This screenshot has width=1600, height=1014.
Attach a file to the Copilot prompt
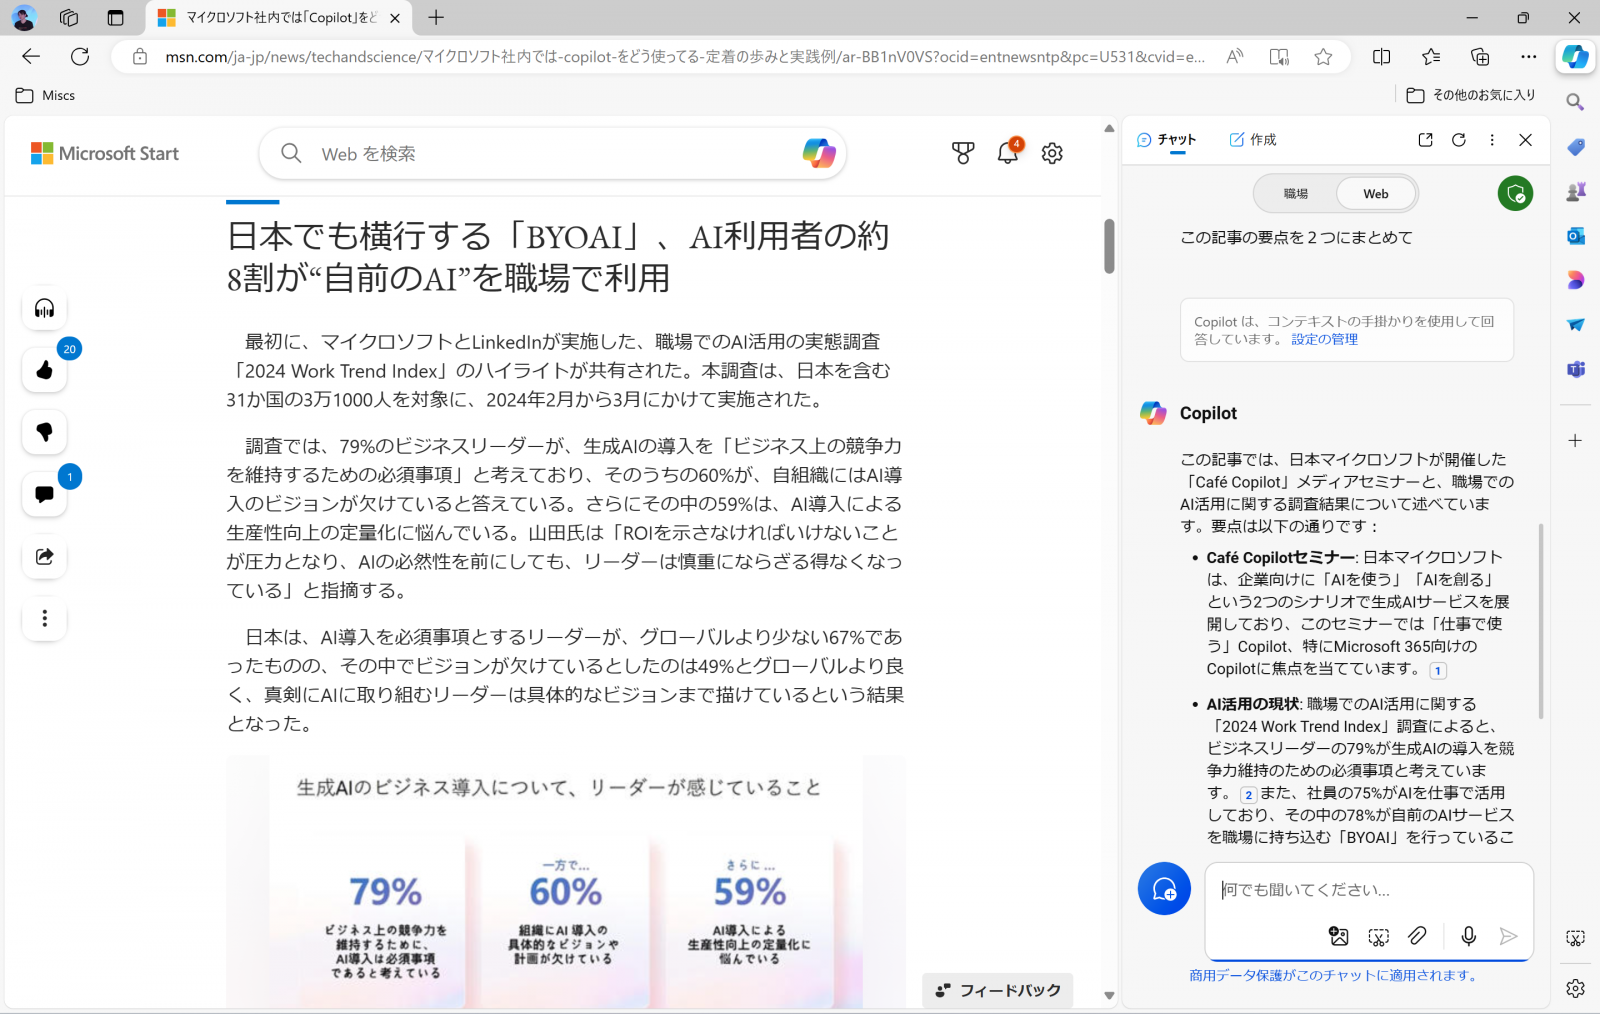click(1418, 936)
